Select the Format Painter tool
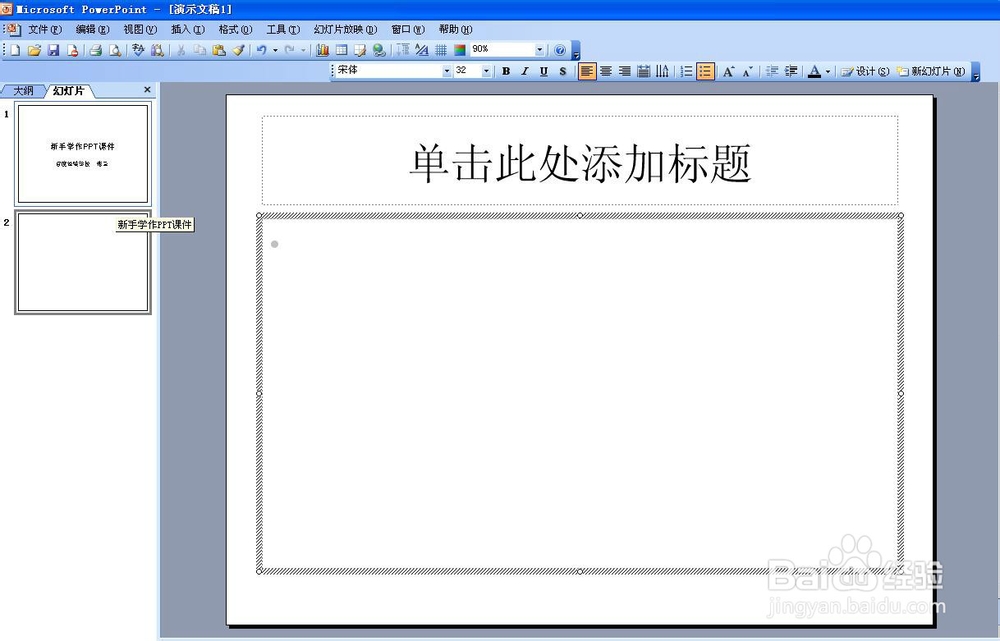The width and height of the screenshot is (1000, 641). pyautogui.click(x=239, y=50)
